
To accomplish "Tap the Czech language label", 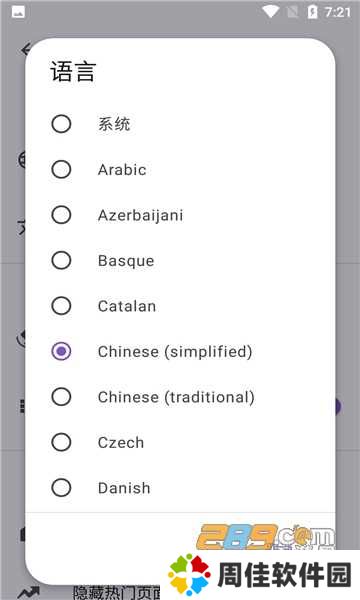I will pos(121,443).
